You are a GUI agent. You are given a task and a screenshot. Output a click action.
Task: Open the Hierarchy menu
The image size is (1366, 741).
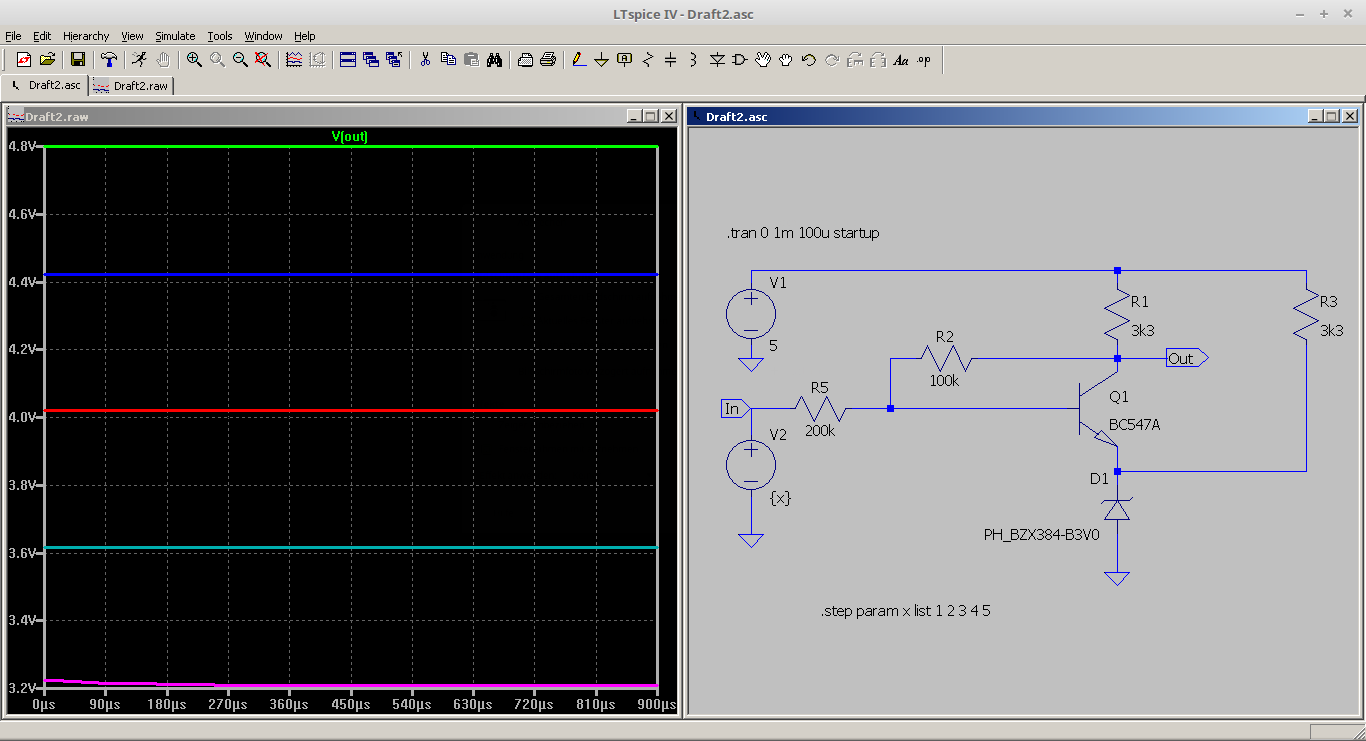86,36
